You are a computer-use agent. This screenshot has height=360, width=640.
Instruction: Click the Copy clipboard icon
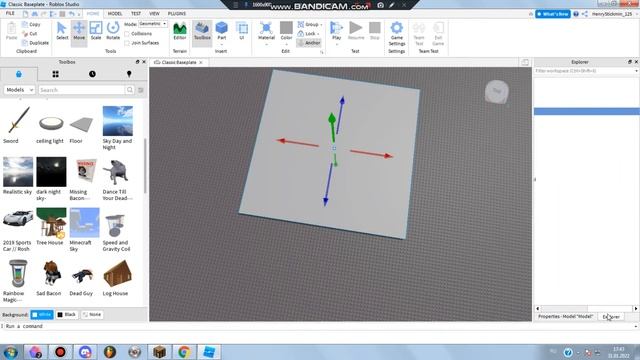coord(25,24)
